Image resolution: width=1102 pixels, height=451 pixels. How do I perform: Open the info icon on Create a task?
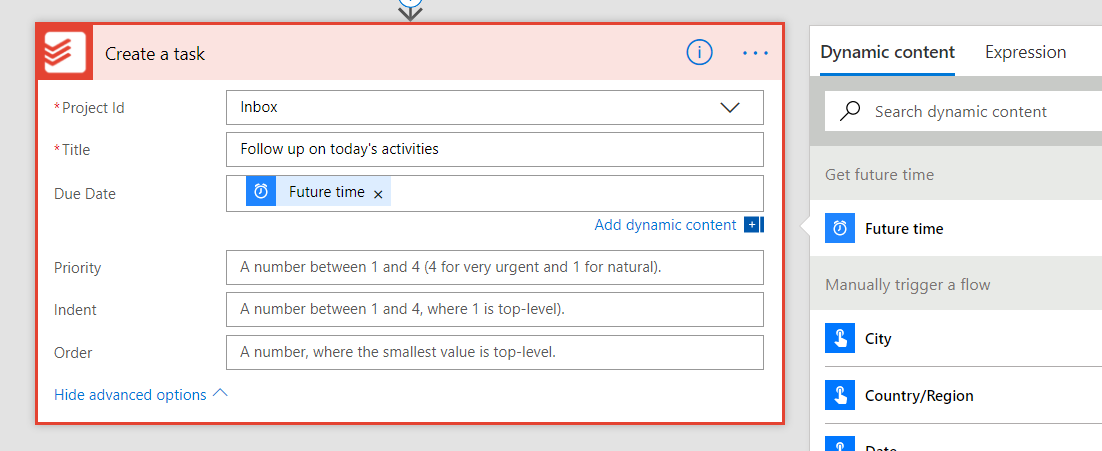click(699, 53)
